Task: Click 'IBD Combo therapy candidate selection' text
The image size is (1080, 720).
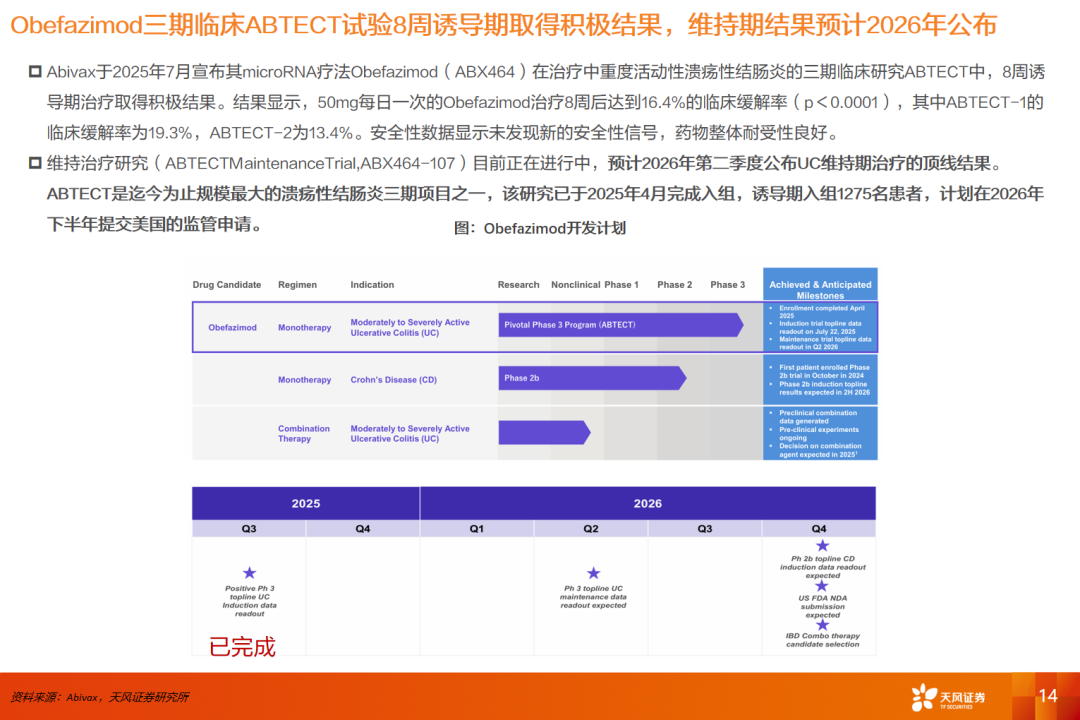Action: coord(822,640)
